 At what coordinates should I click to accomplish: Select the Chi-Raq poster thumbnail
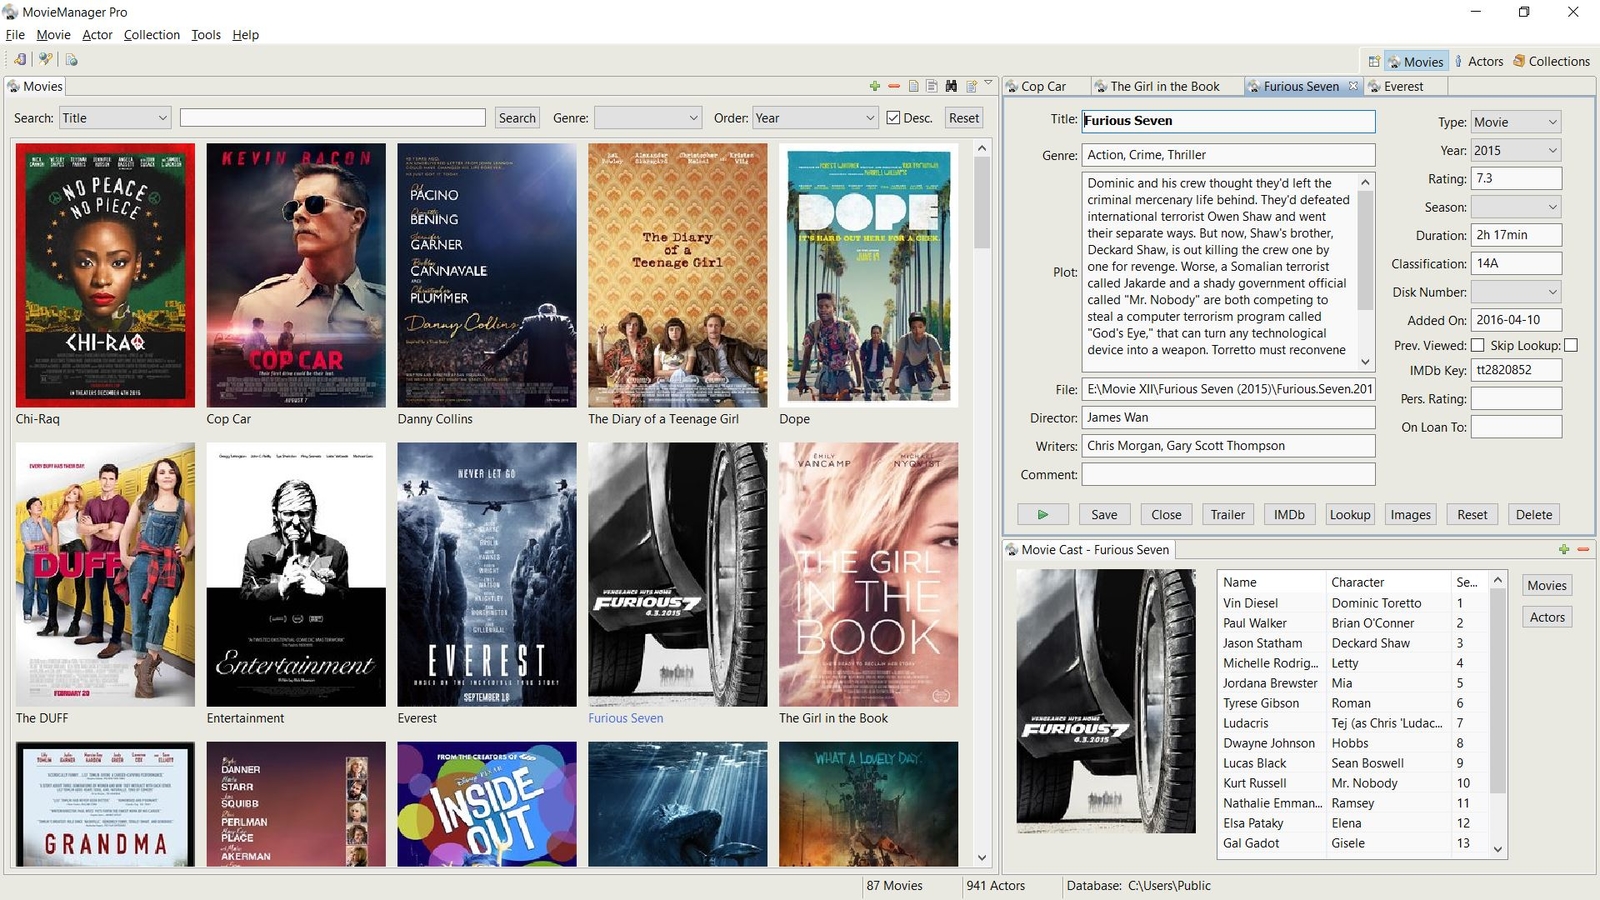pyautogui.click(x=105, y=275)
